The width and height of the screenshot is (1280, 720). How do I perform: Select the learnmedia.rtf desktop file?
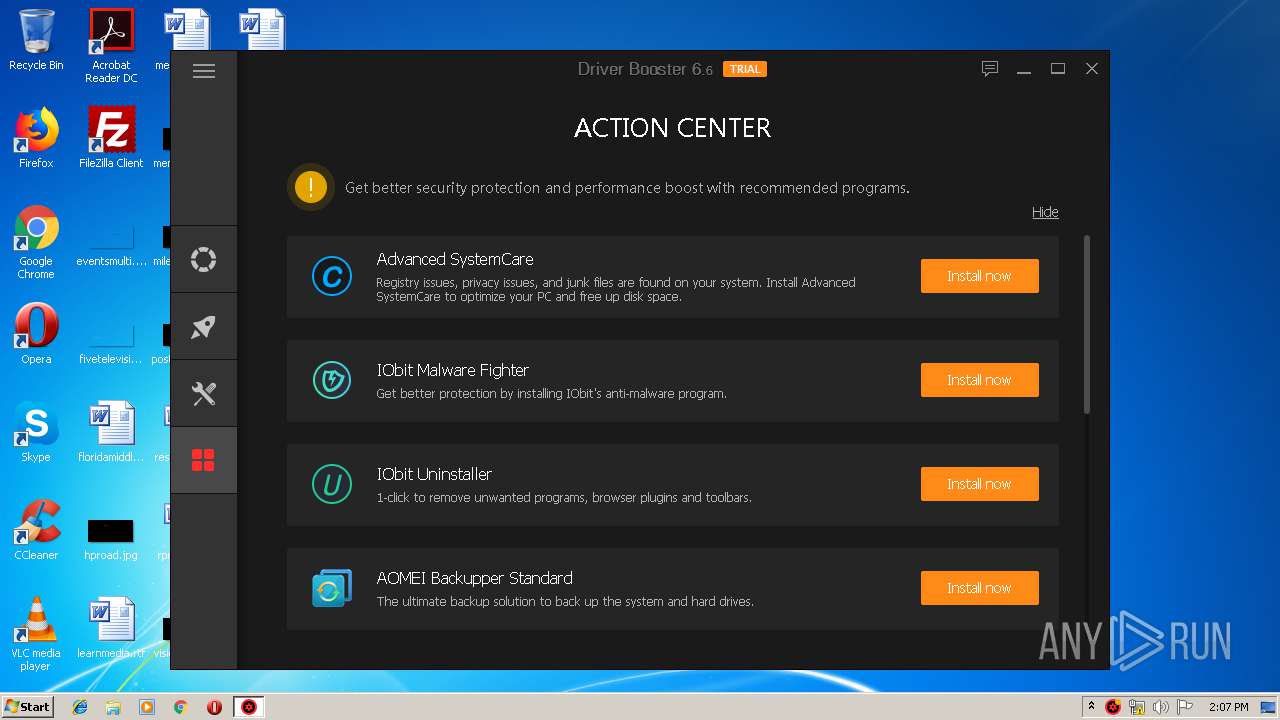[x=111, y=628]
